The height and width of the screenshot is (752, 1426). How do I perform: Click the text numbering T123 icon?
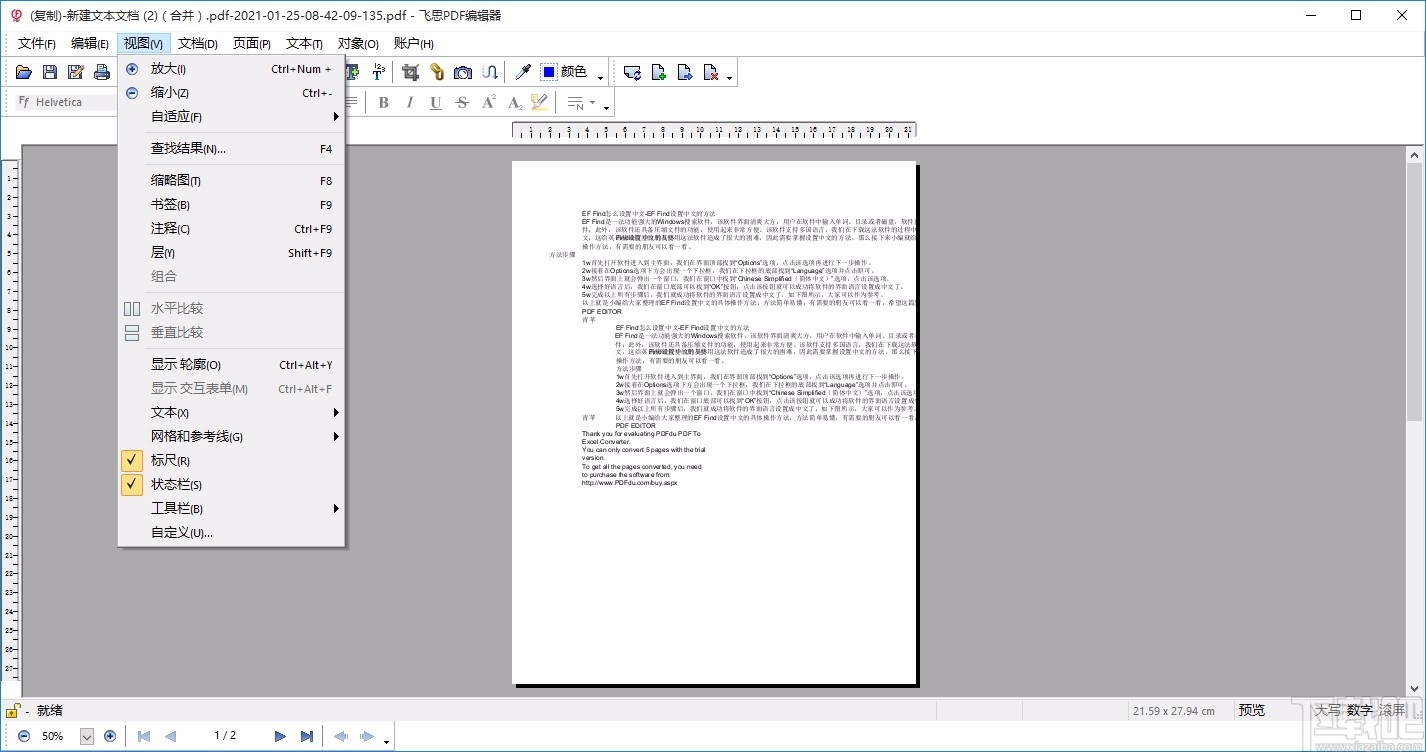click(x=379, y=72)
